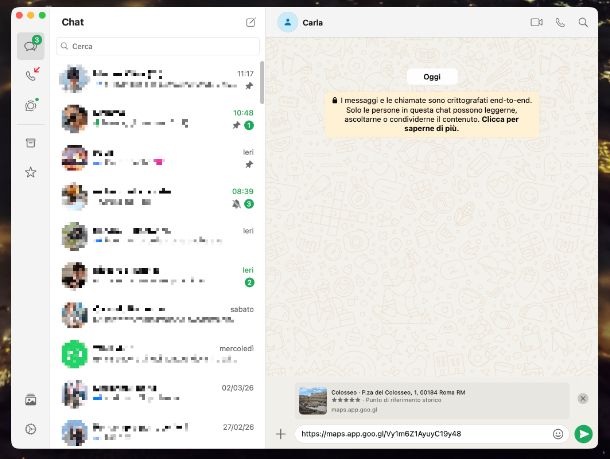Click the unread badge 2 on ieri chat

click(249, 282)
